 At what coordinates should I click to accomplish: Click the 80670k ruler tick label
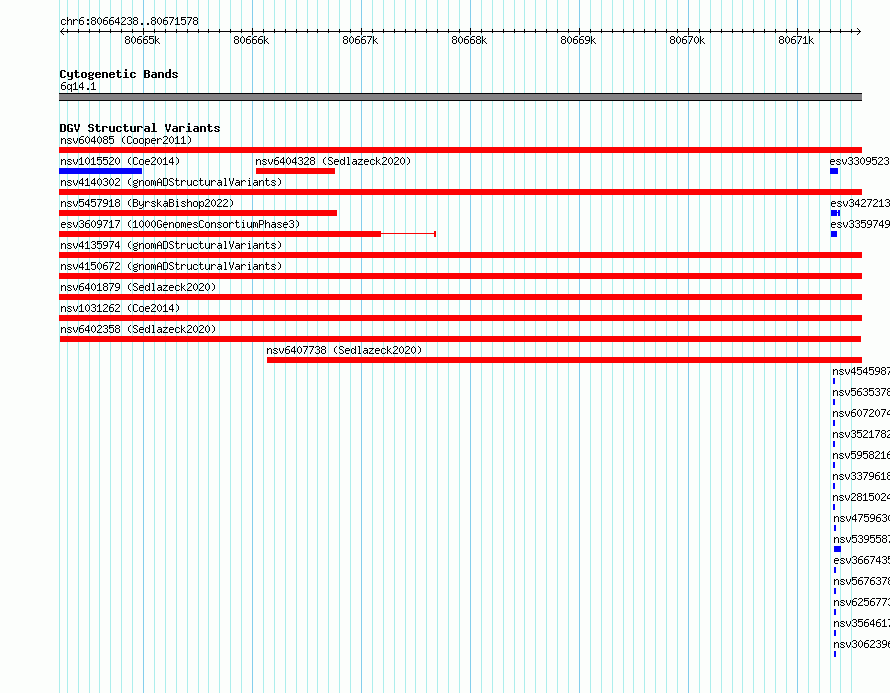tap(687, 40)
